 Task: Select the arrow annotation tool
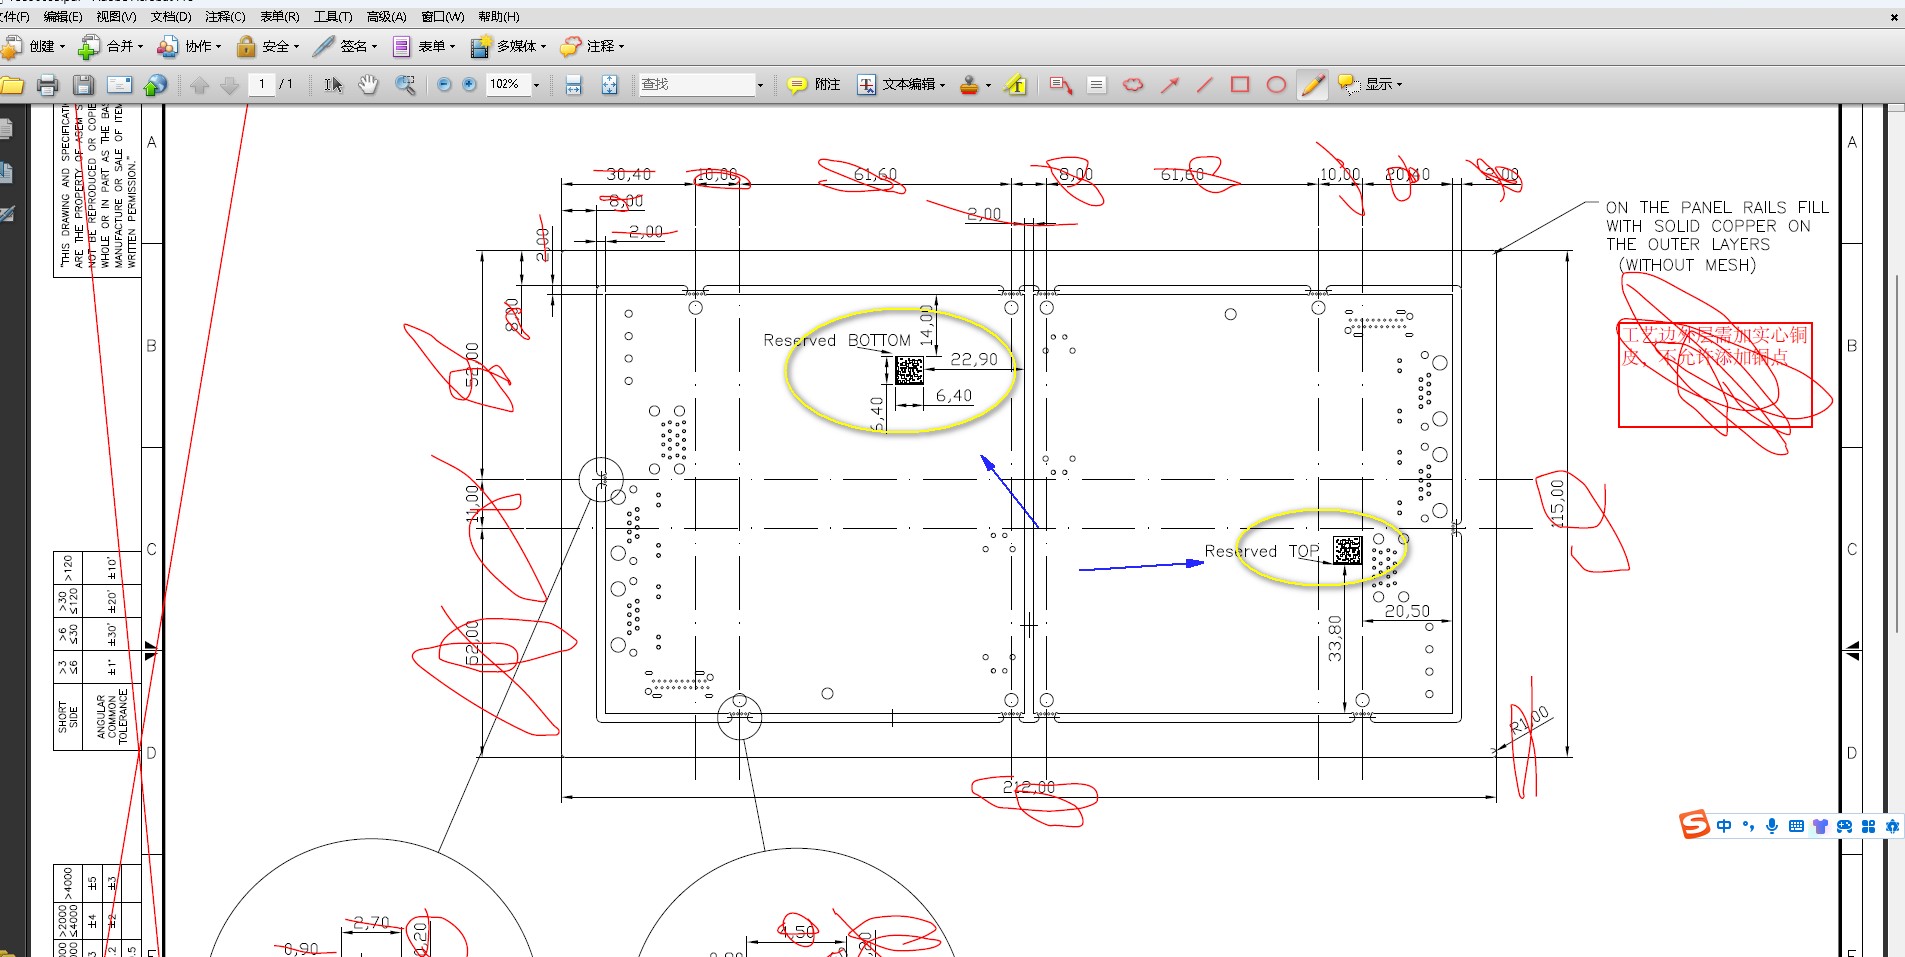point(1169,85)
